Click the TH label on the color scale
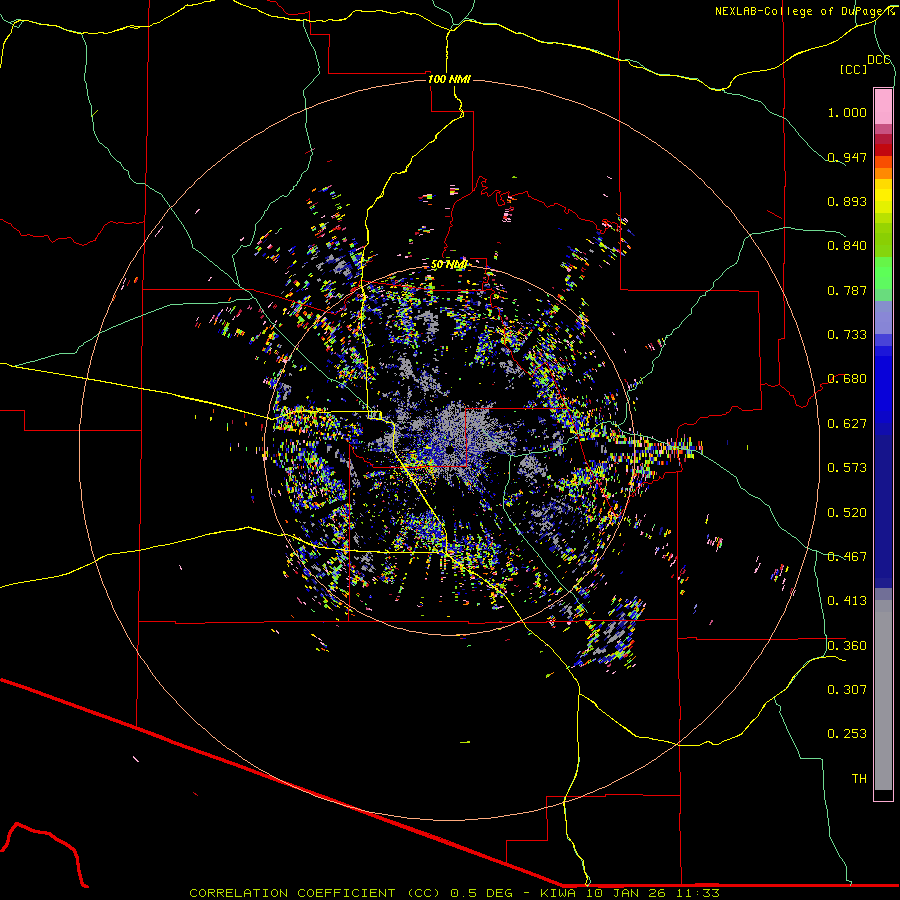The height and width of the screenshot is (900, 900). click(859, 779)
